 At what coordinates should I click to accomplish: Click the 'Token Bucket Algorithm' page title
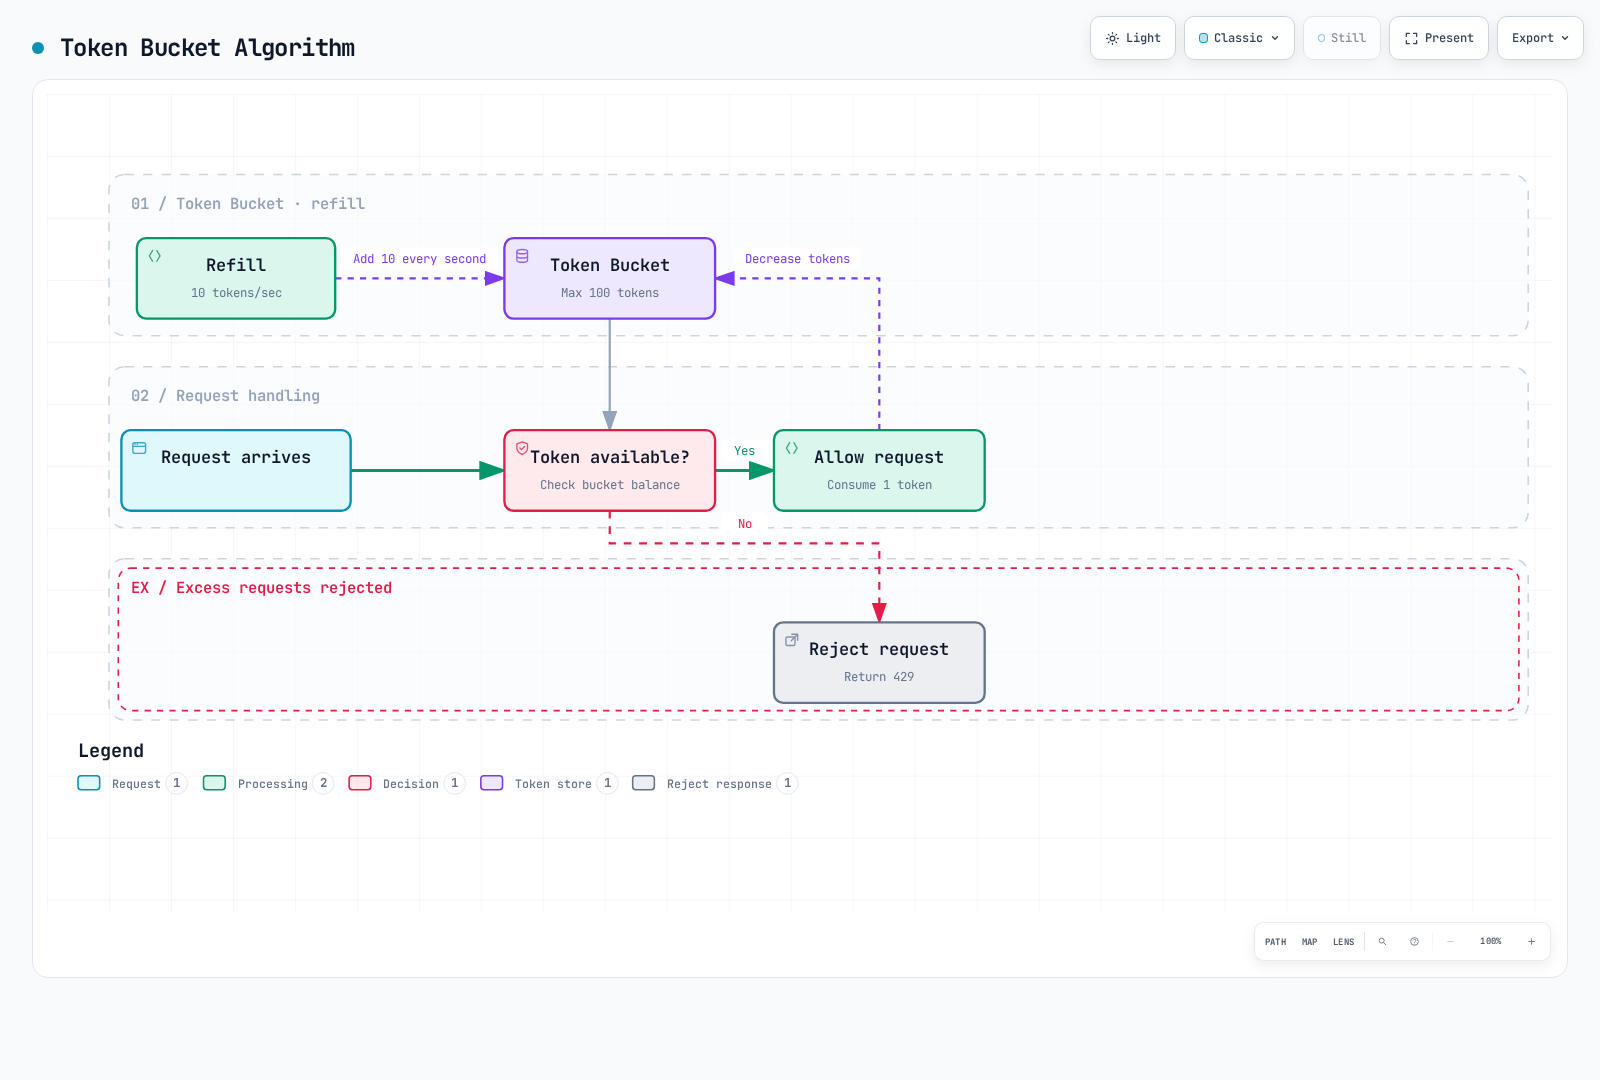[x=208, y=48]
